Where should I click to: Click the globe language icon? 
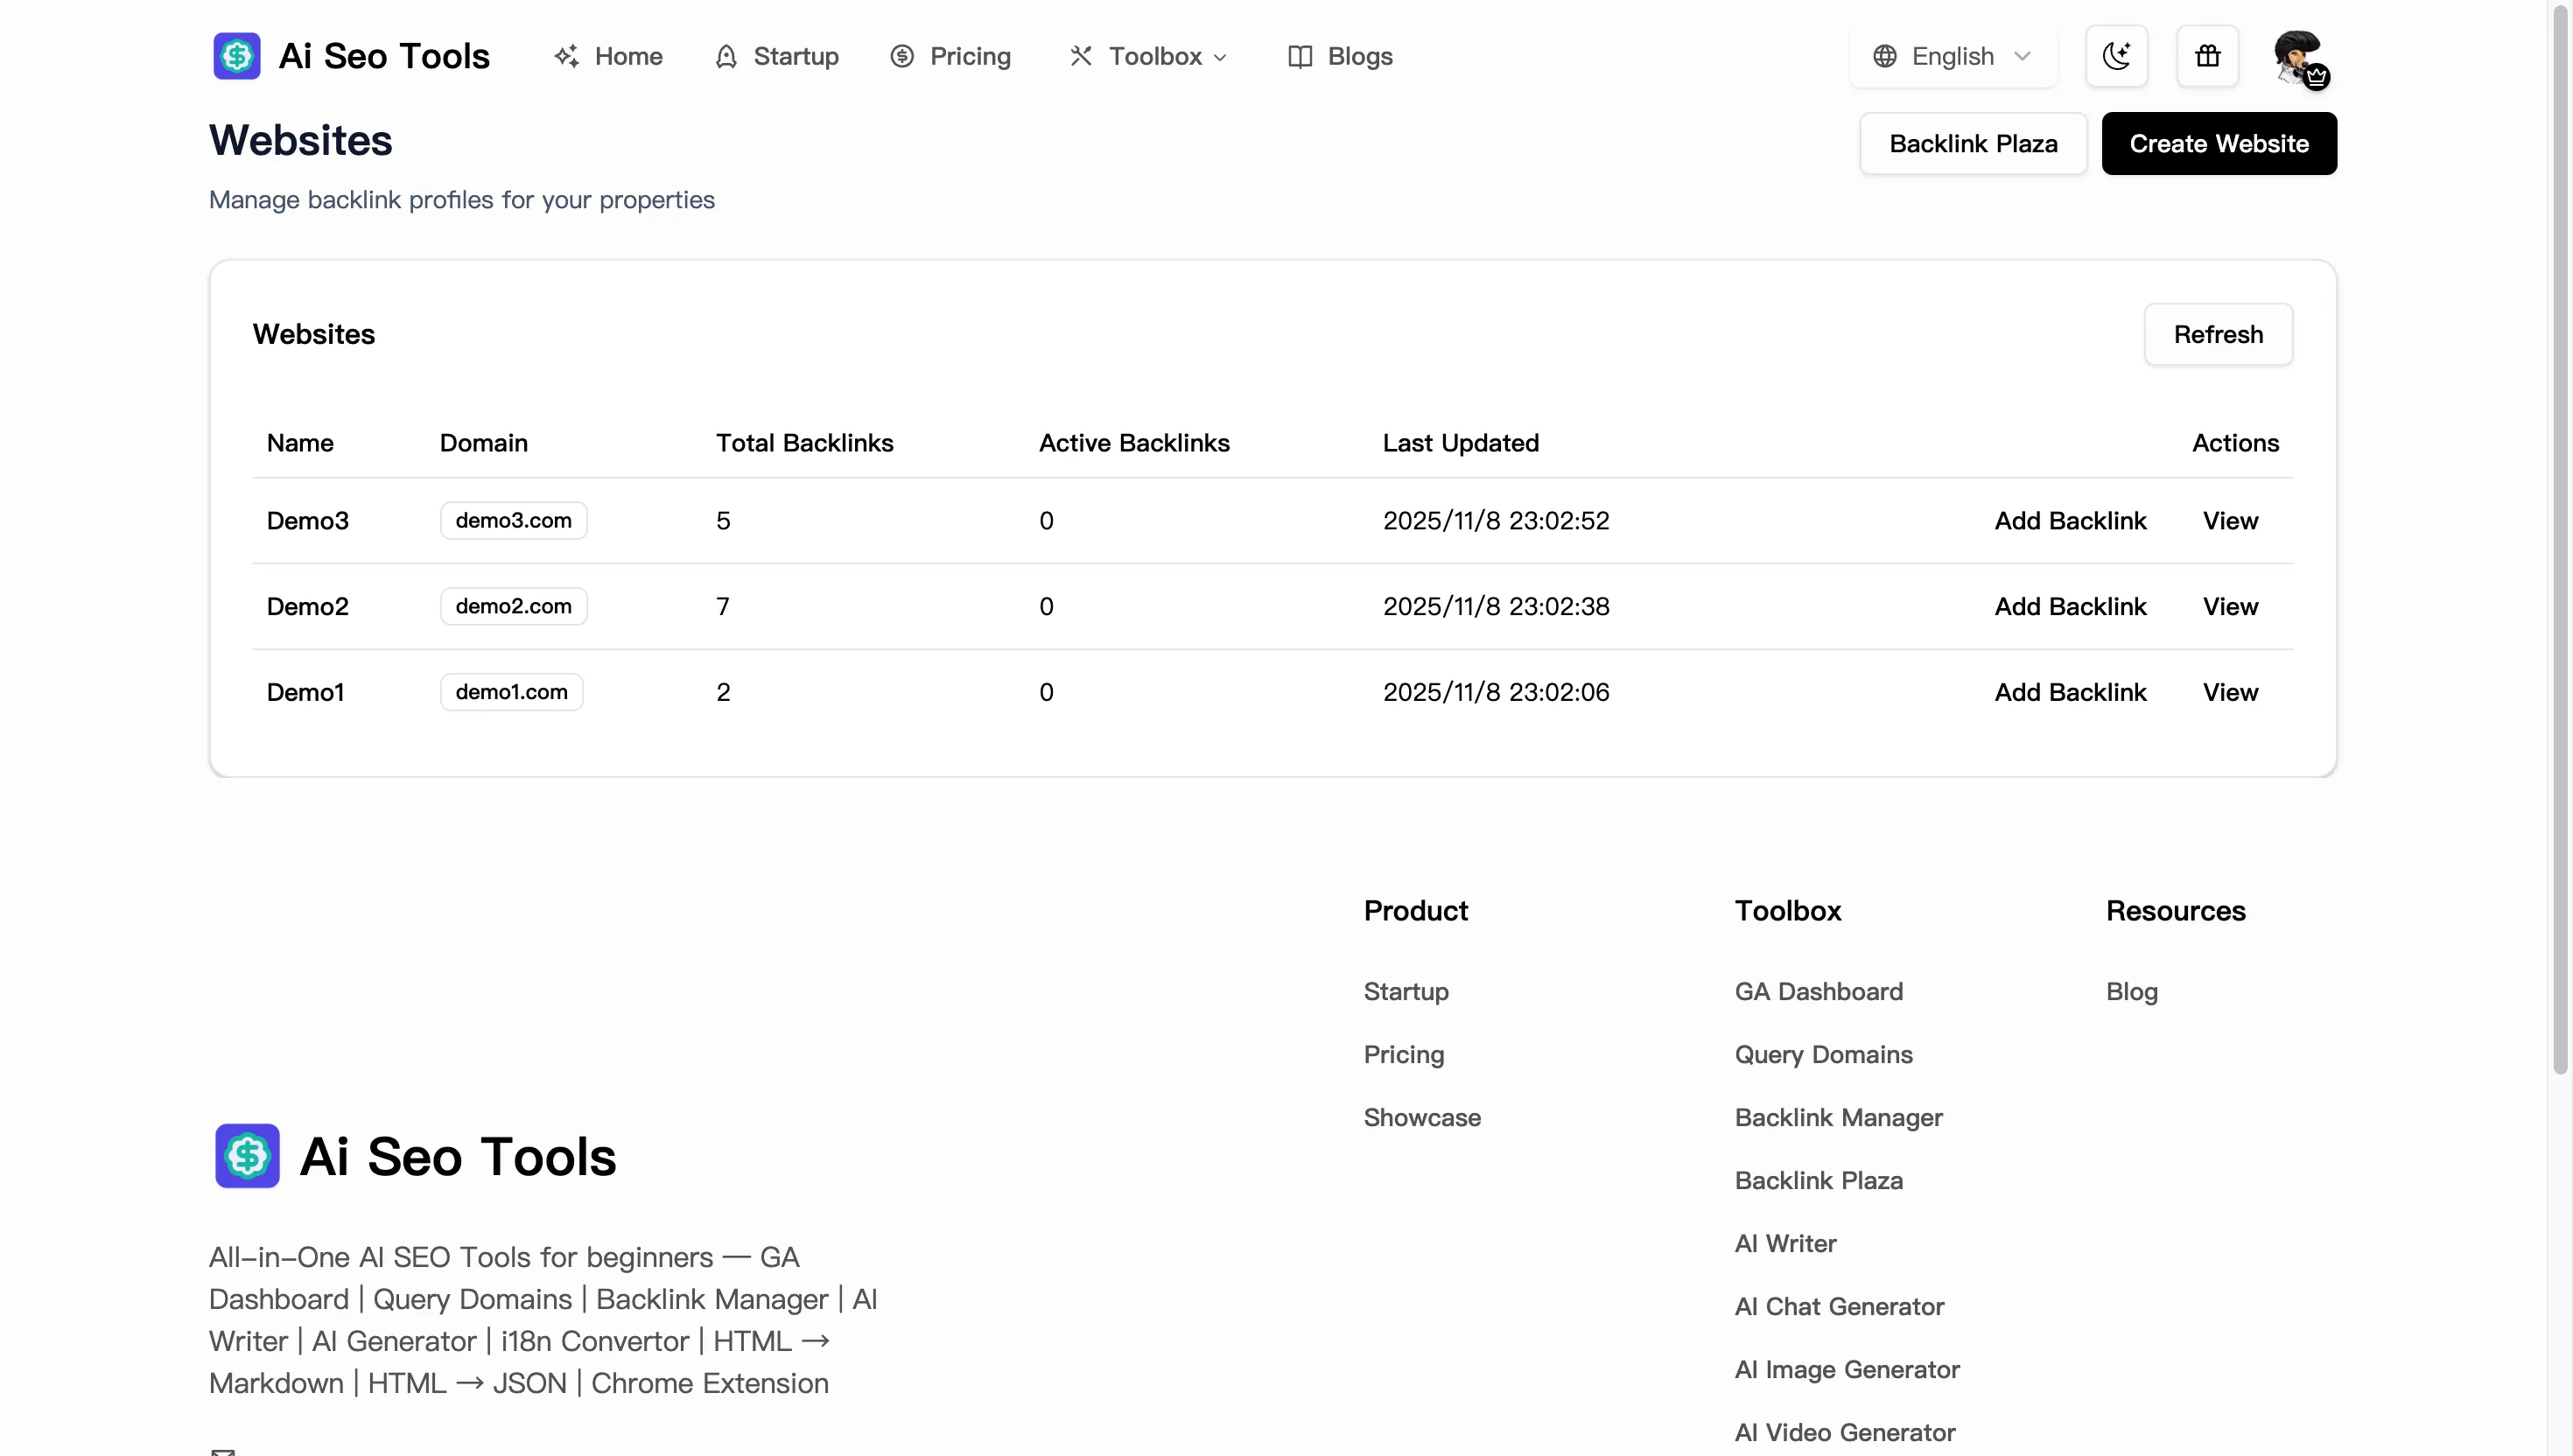1885,56
